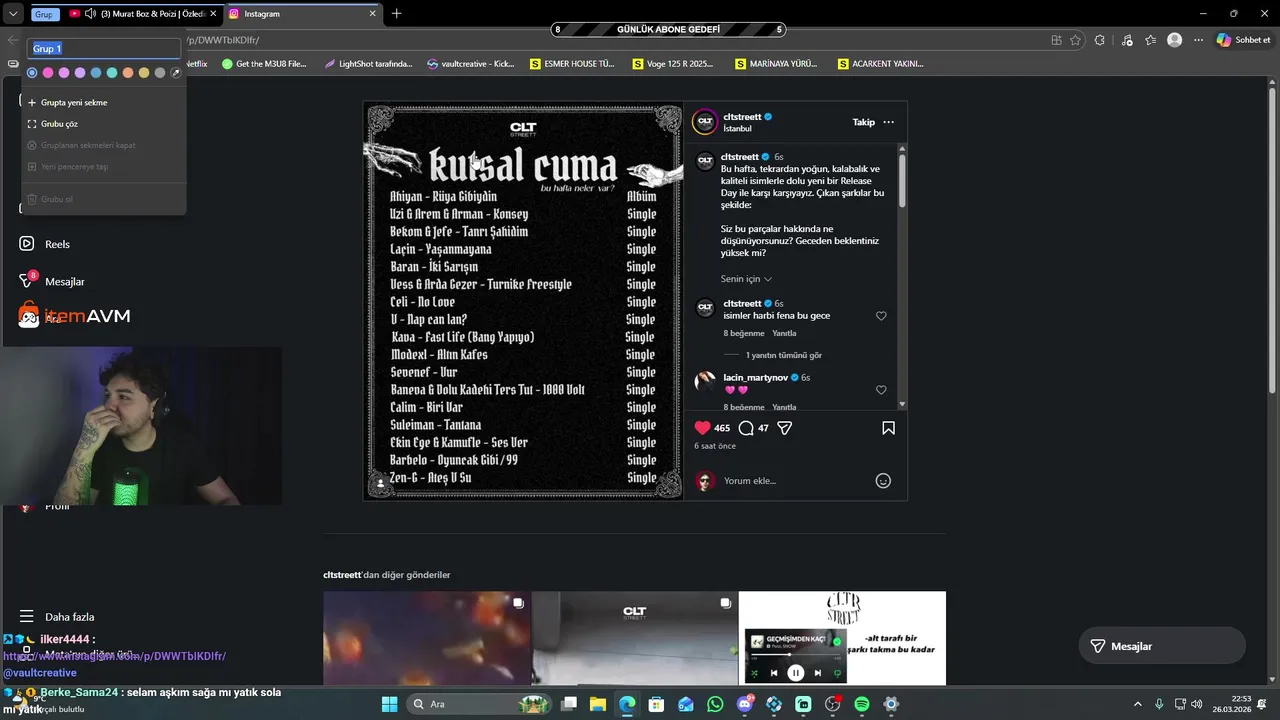Image resolution: width=1280 pixels, height=720 pixels.
Task: Expand 1 yanıtın tümünü gör replies
Action: [x=783, y=355]
